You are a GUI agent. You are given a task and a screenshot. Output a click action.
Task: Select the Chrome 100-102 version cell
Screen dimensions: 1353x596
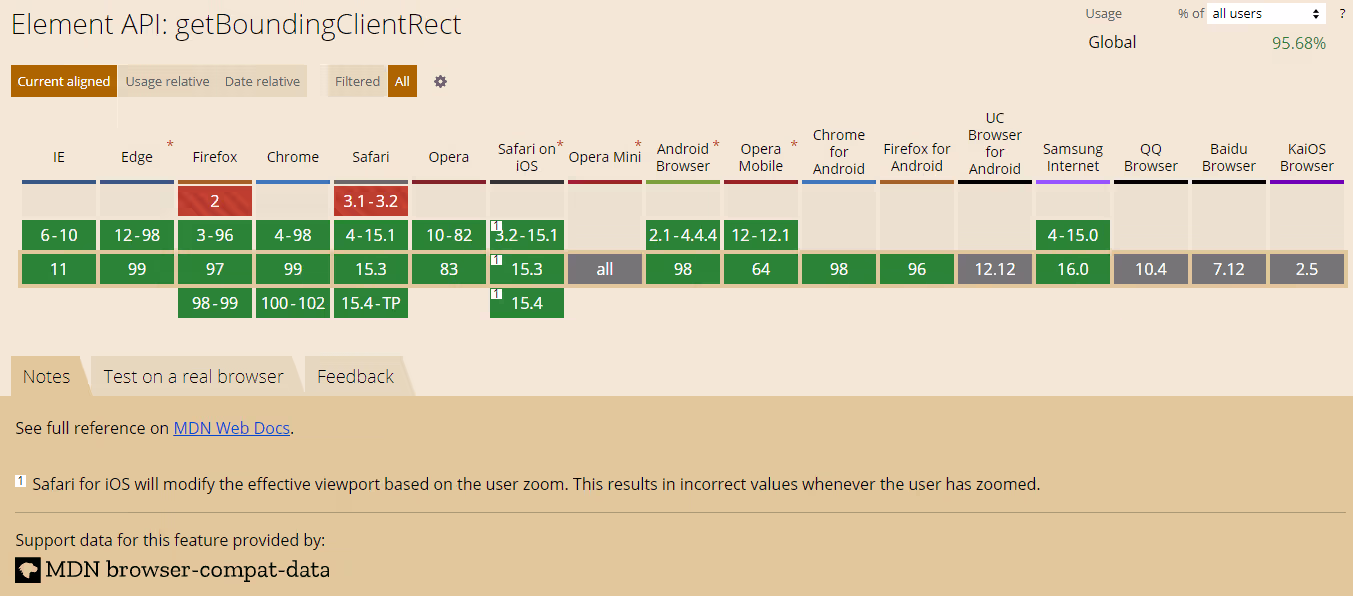293,303
